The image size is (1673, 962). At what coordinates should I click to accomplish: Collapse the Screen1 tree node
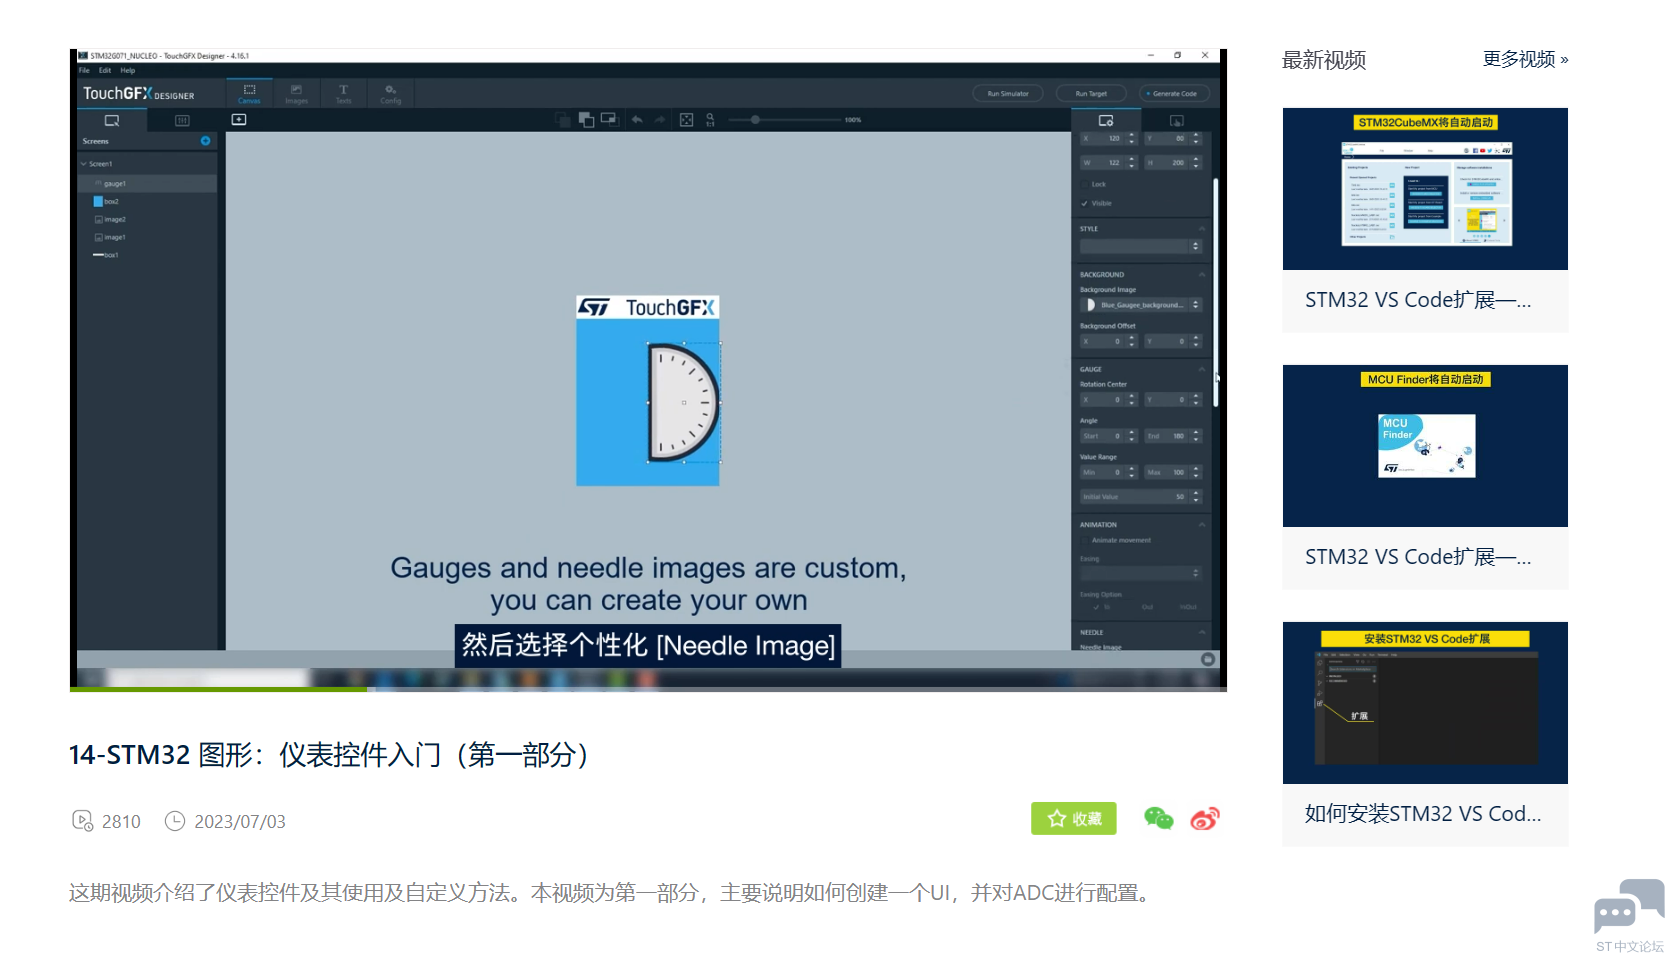(x=84, y=164)
